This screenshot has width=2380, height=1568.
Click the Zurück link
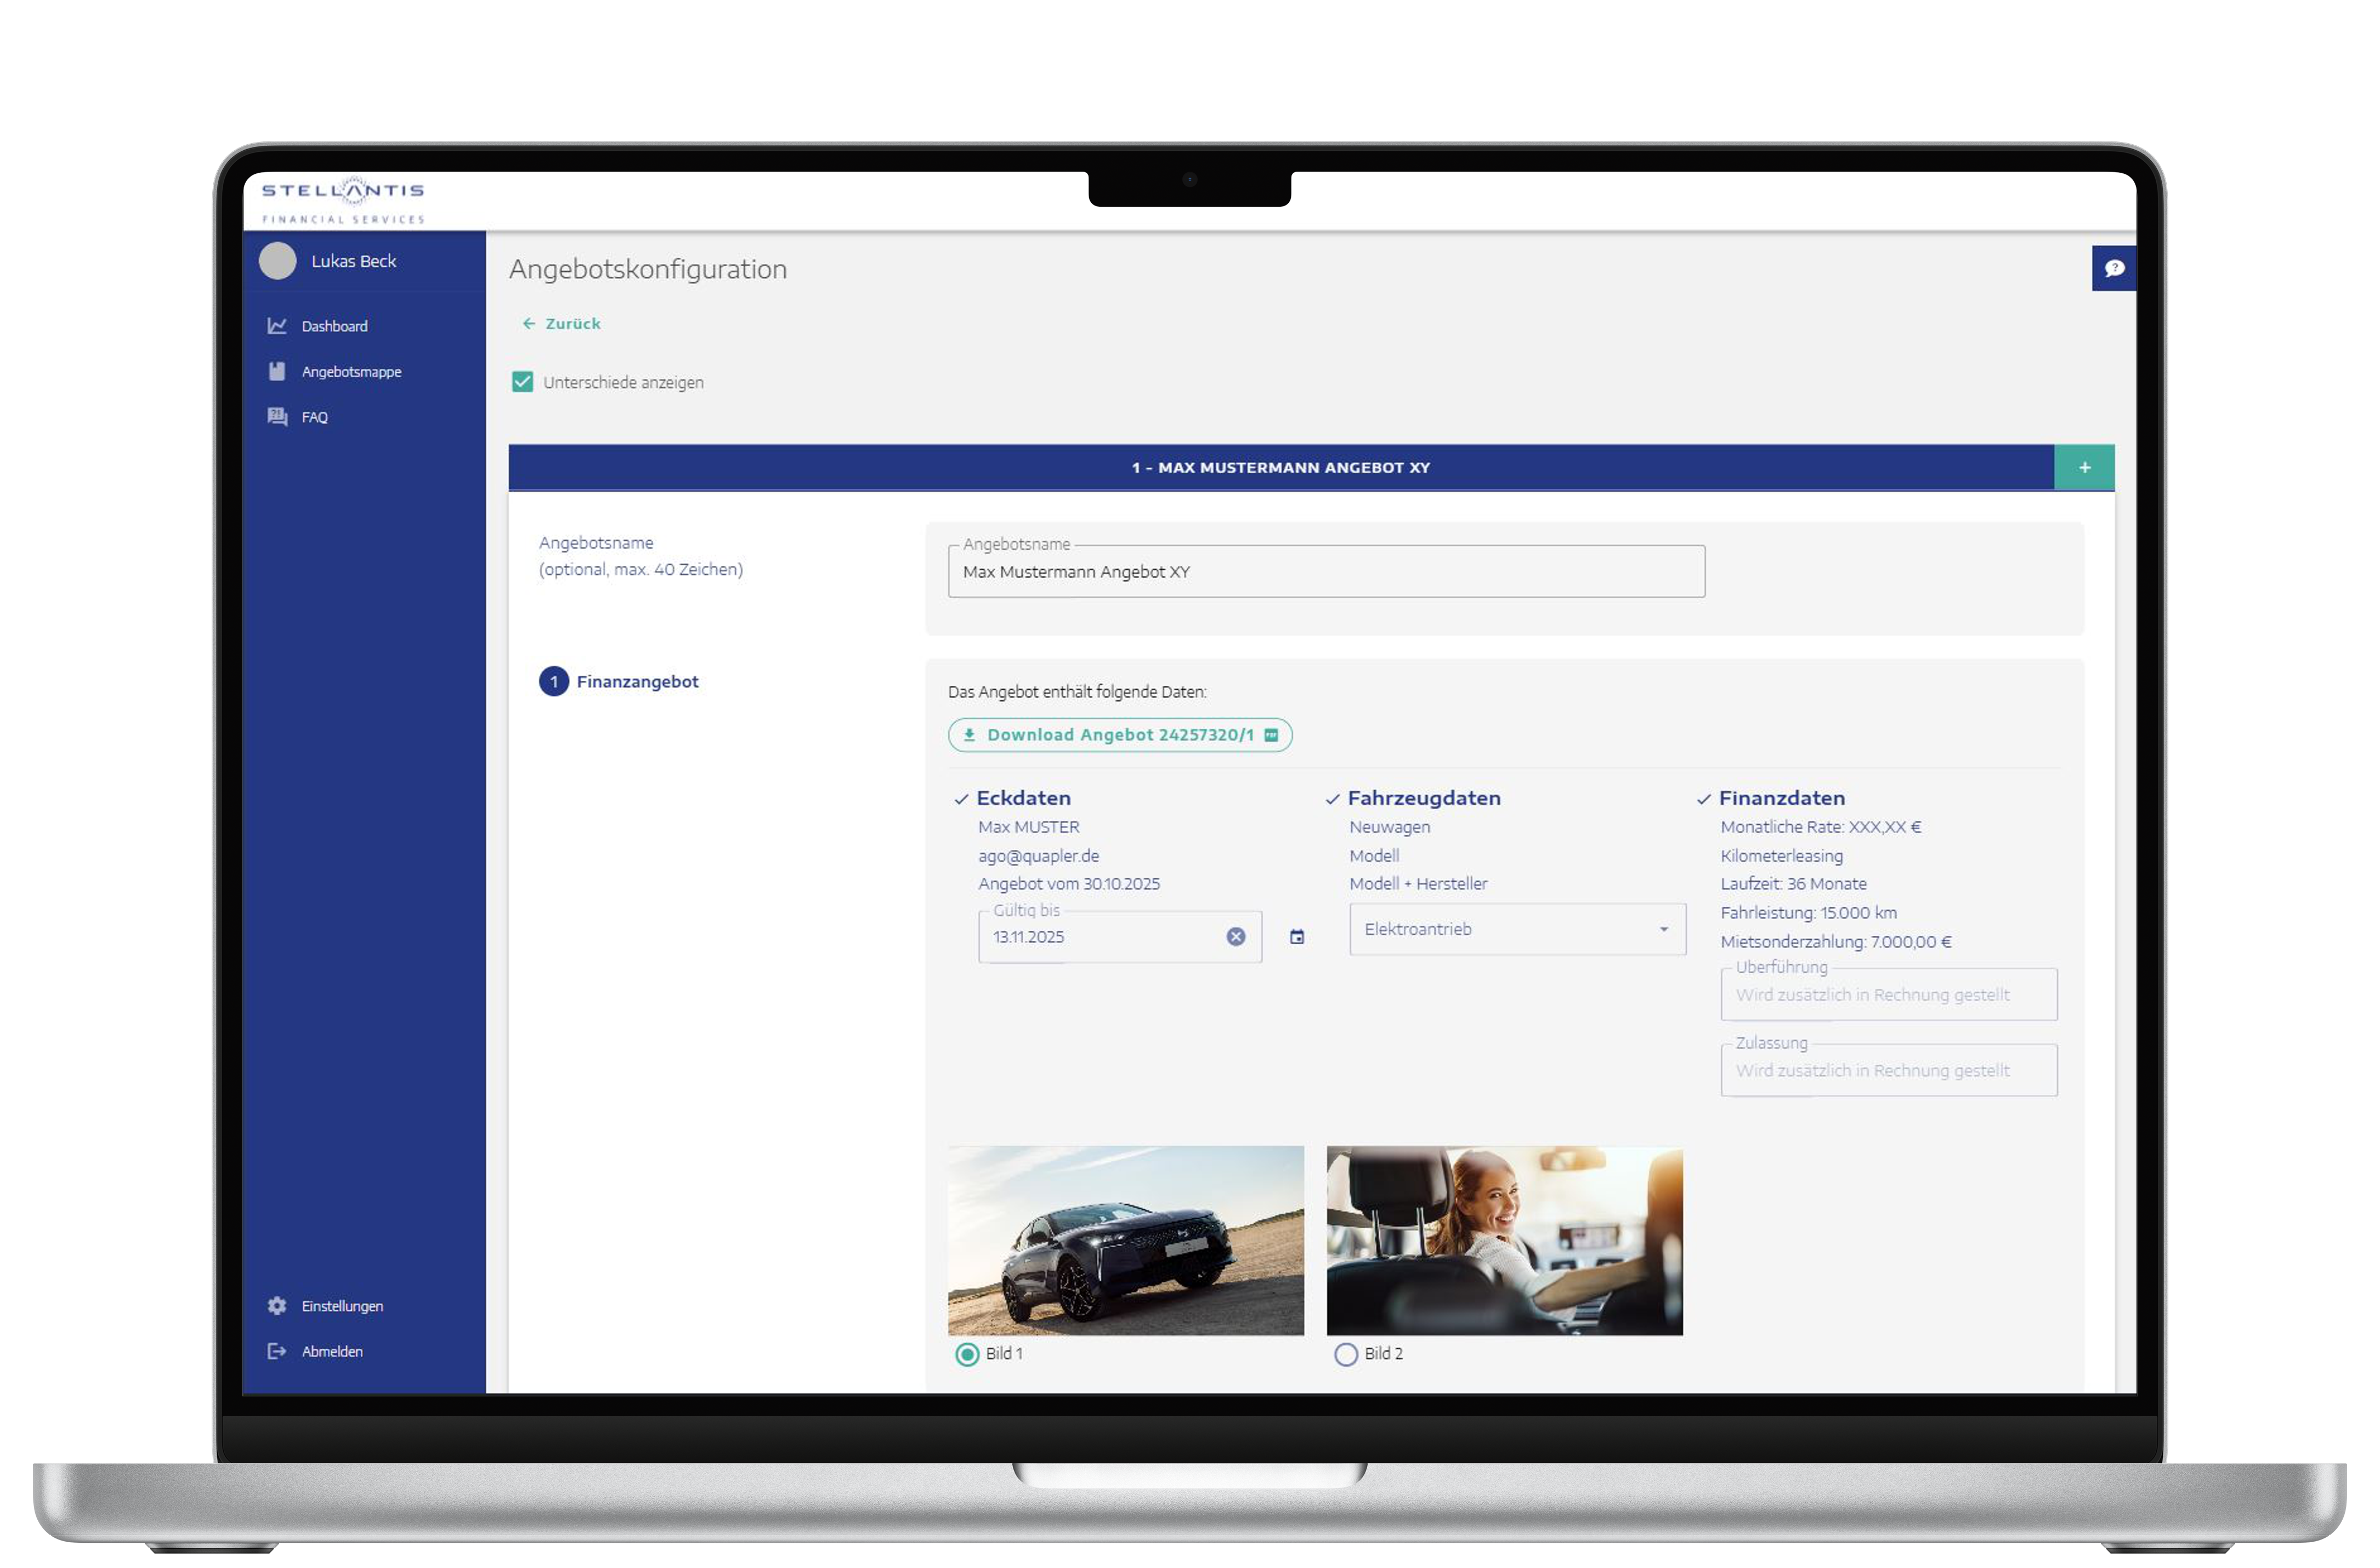pyautogui.click(x=562, y=323)
